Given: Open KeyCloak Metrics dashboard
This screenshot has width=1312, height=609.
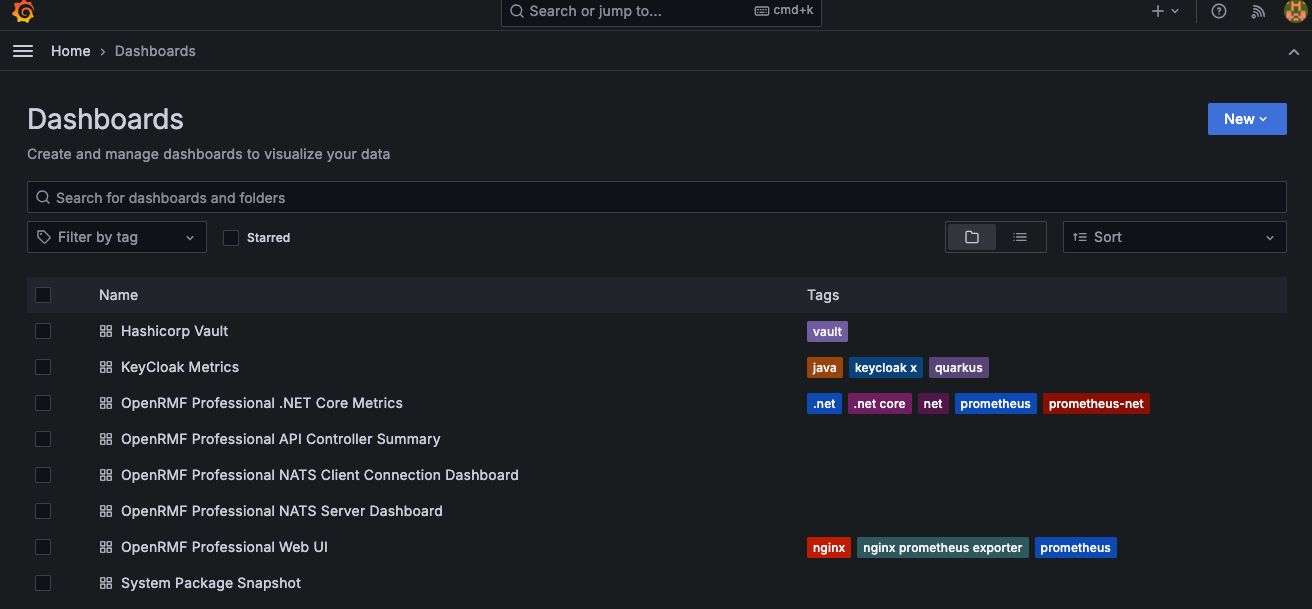Looking at the screenshot, I should click(x=180, y=367).
